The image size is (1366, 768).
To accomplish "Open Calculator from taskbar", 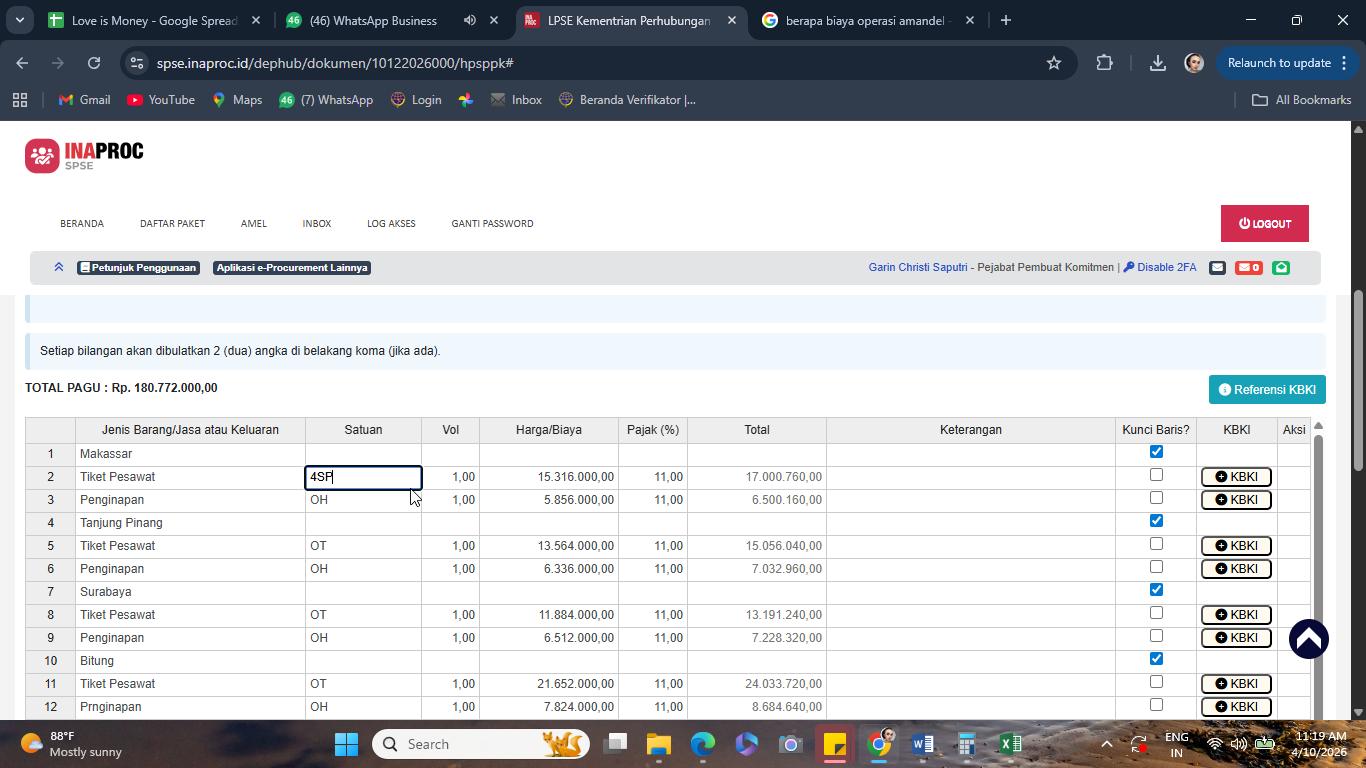I will click(x=966, y=744).
